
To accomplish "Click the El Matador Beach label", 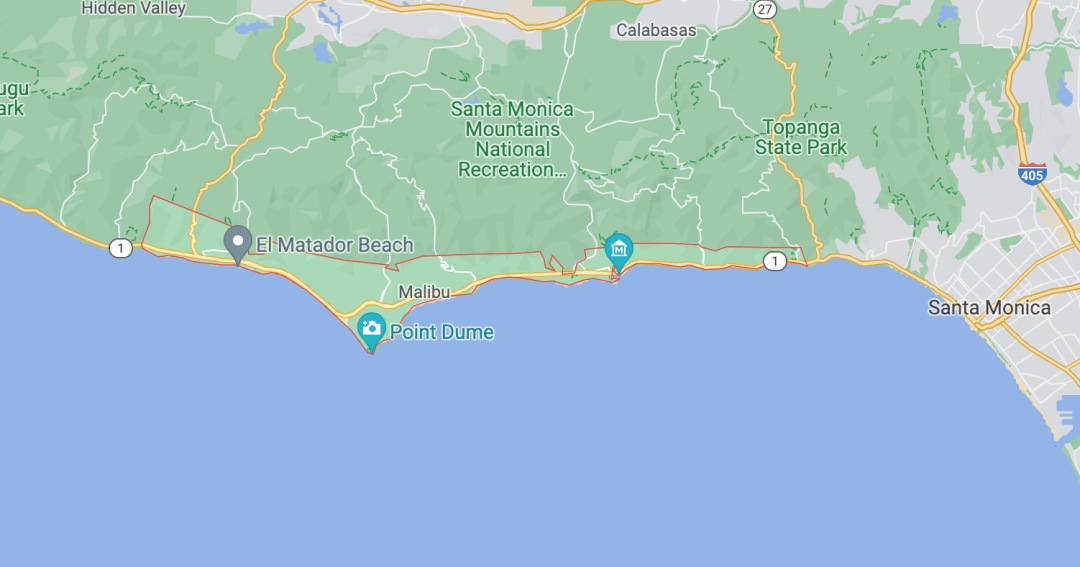I will [335, 245].
